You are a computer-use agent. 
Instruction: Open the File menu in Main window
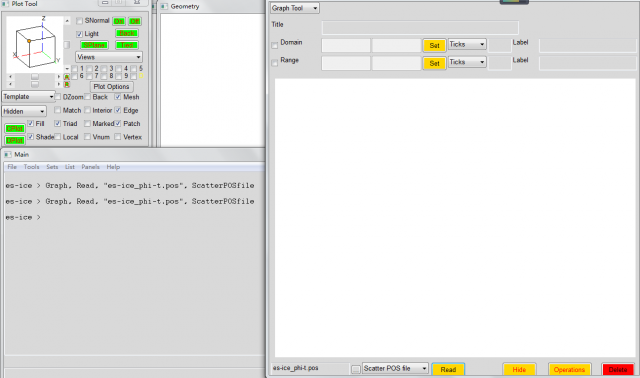[12, 167]
